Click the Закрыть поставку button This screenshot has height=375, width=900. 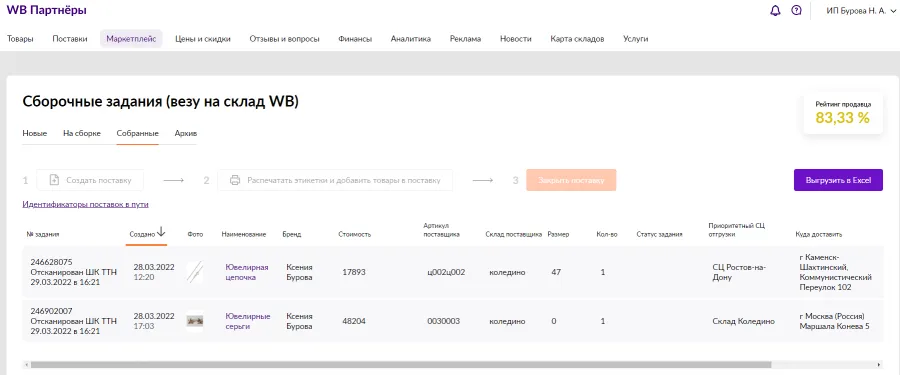click(571, 180)
